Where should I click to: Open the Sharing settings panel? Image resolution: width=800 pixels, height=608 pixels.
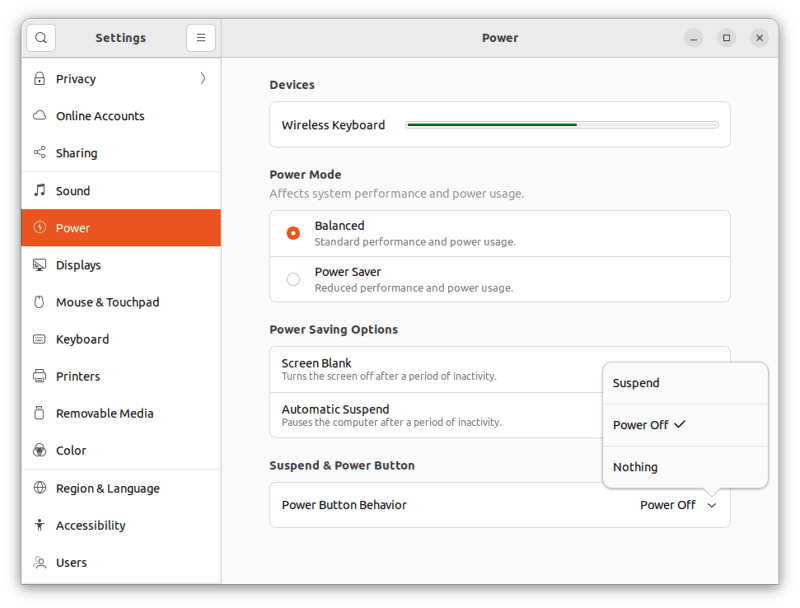121,153
